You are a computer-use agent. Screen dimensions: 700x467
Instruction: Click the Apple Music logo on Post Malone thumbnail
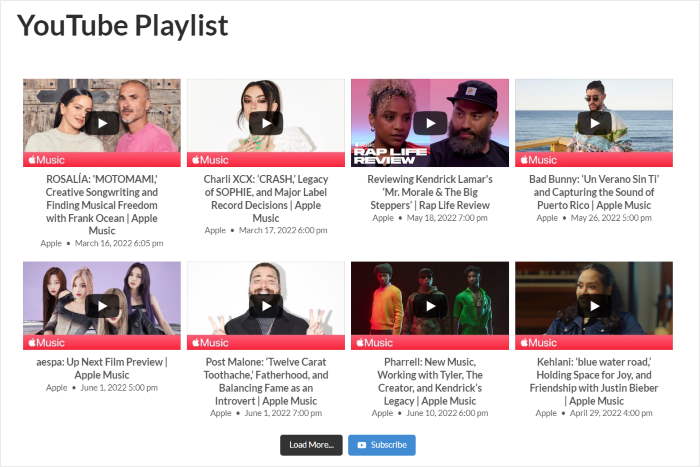click(210, 342)
